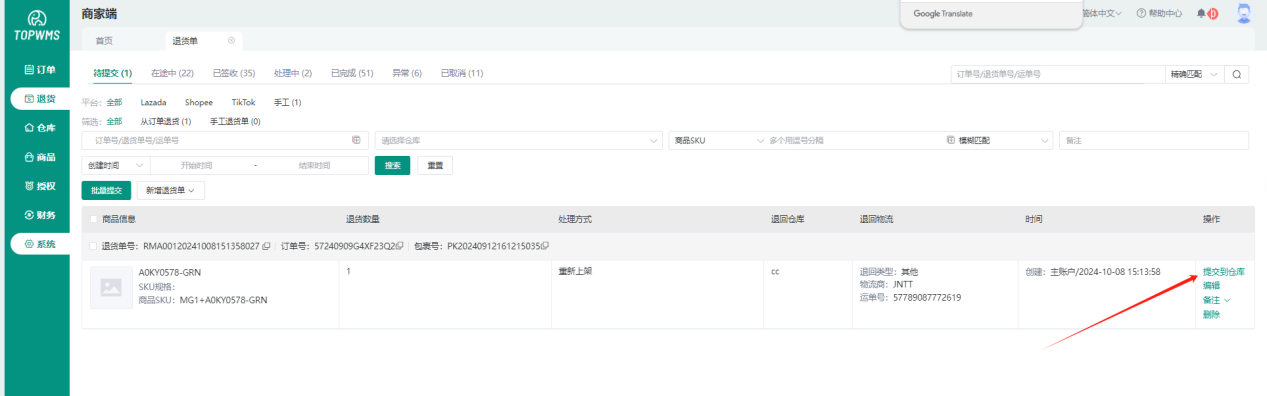Open the 订单 sidebar menu
This screenshot has height=396, width=1267.
coord(38,70)
